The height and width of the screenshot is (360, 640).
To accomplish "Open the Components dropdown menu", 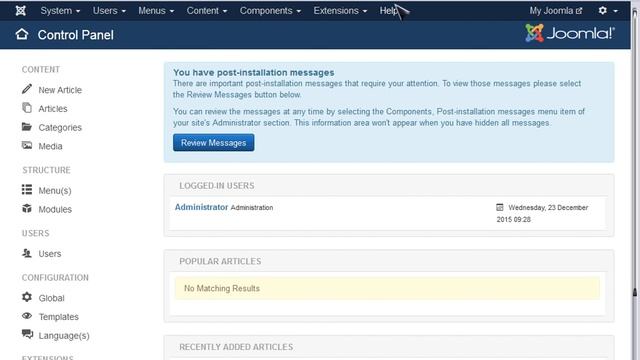I will 270,11.
